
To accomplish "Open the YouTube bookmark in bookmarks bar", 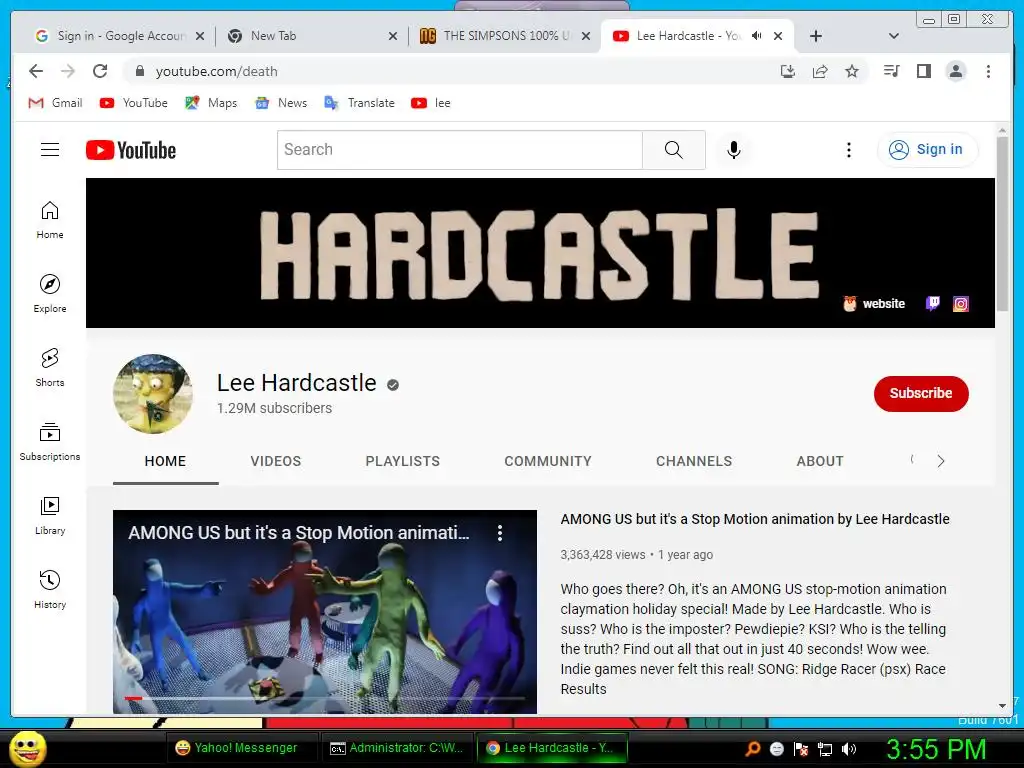I will coord(134,103).
